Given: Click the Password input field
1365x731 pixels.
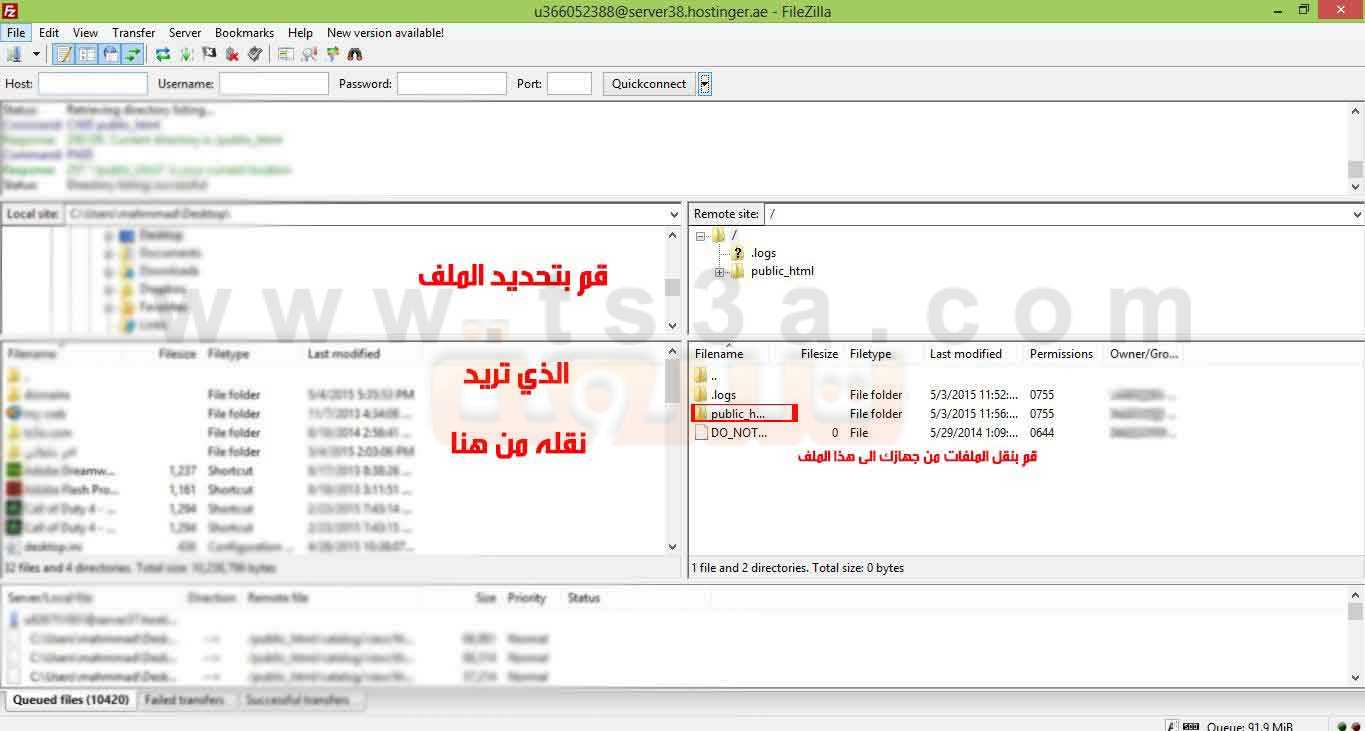Looking at the screenshot, I should [x=452, y=84].
